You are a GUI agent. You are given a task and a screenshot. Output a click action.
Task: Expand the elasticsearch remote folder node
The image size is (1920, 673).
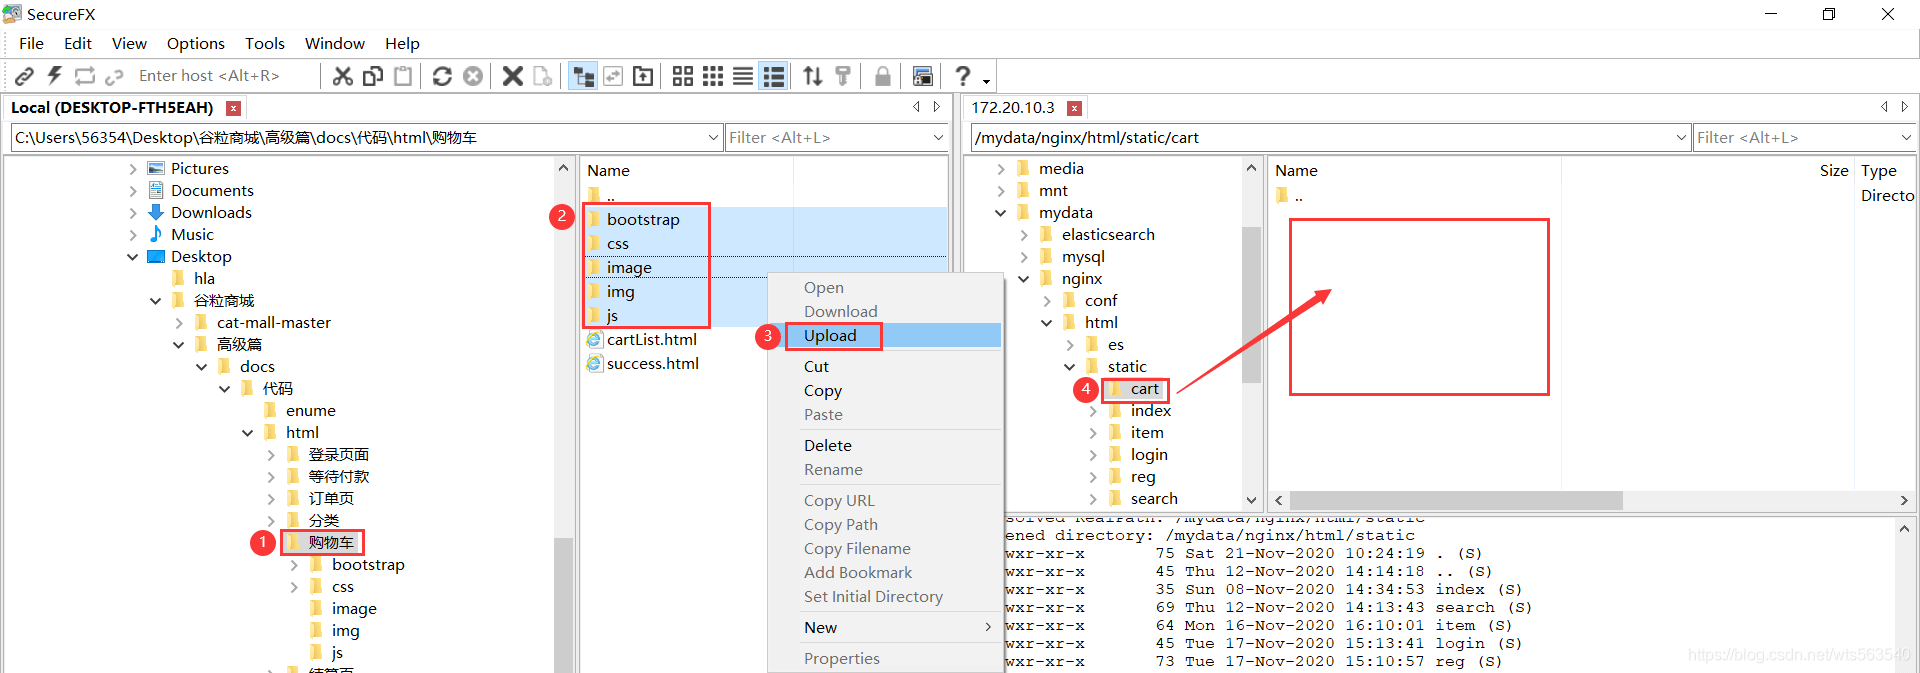pos(1023,235)
